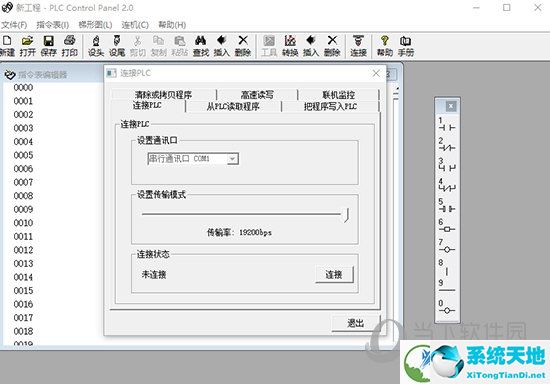Select ladder symbol 2 normally-closed contact

(x=447, y=145)
